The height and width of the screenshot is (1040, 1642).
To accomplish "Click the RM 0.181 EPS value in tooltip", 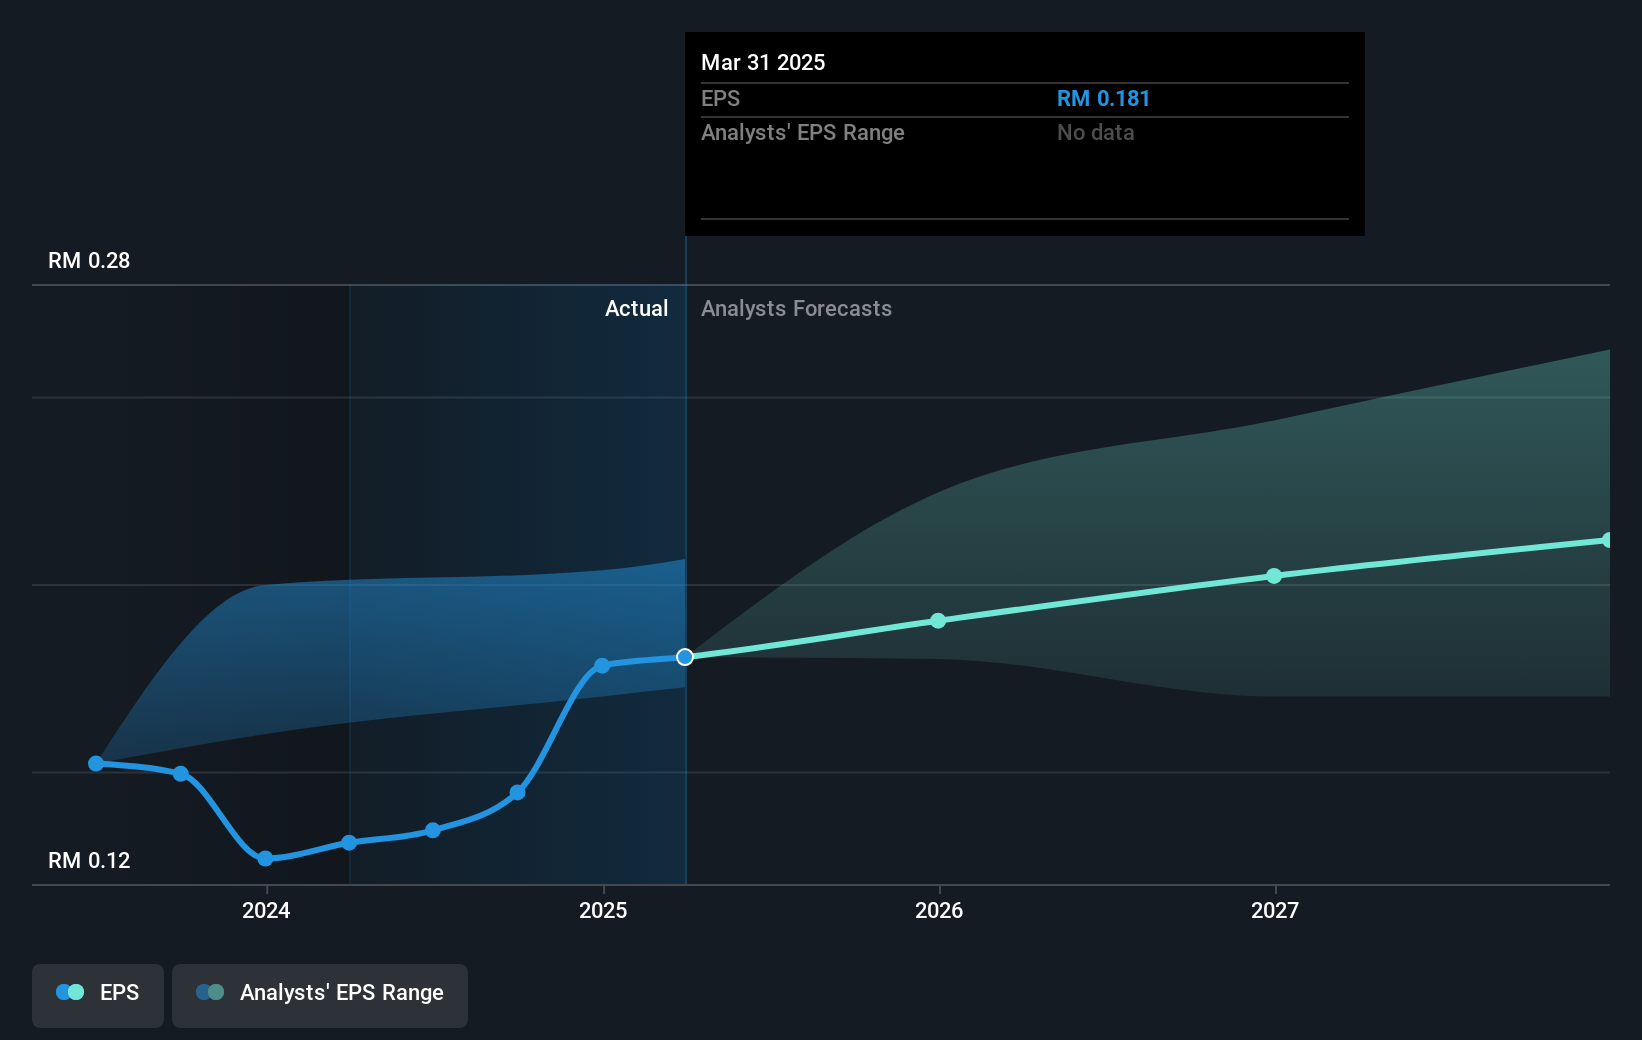I will (x=1103, y=98).
